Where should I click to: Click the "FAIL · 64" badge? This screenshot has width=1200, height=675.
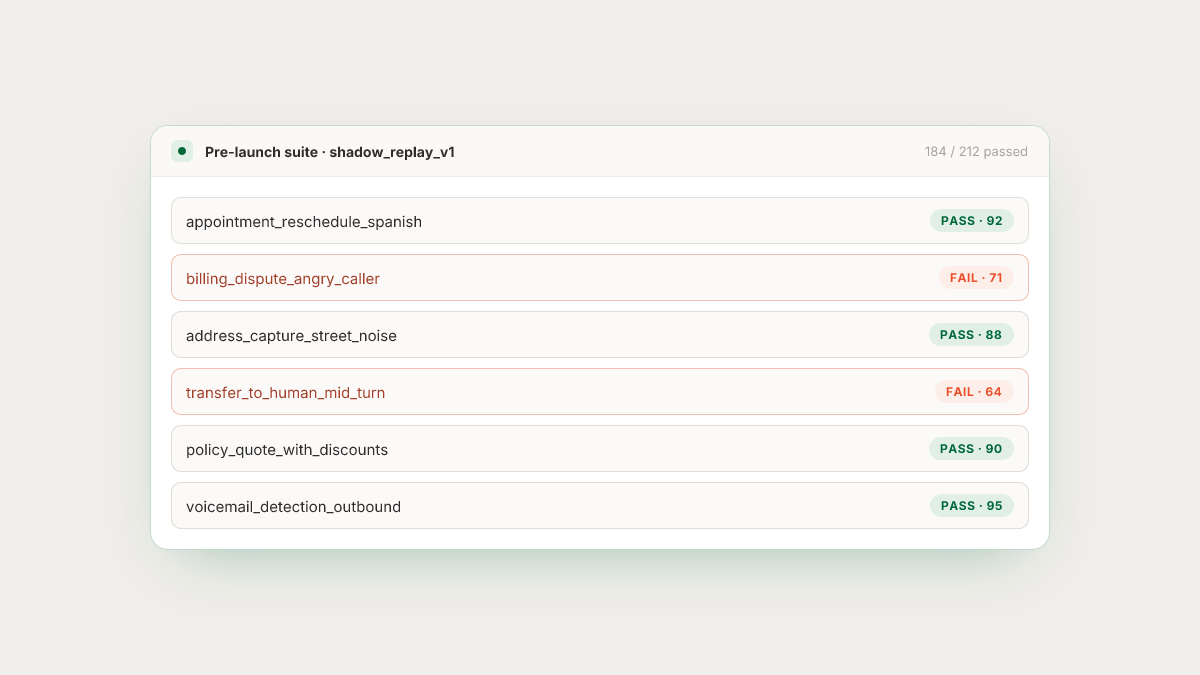click(974, 392)
